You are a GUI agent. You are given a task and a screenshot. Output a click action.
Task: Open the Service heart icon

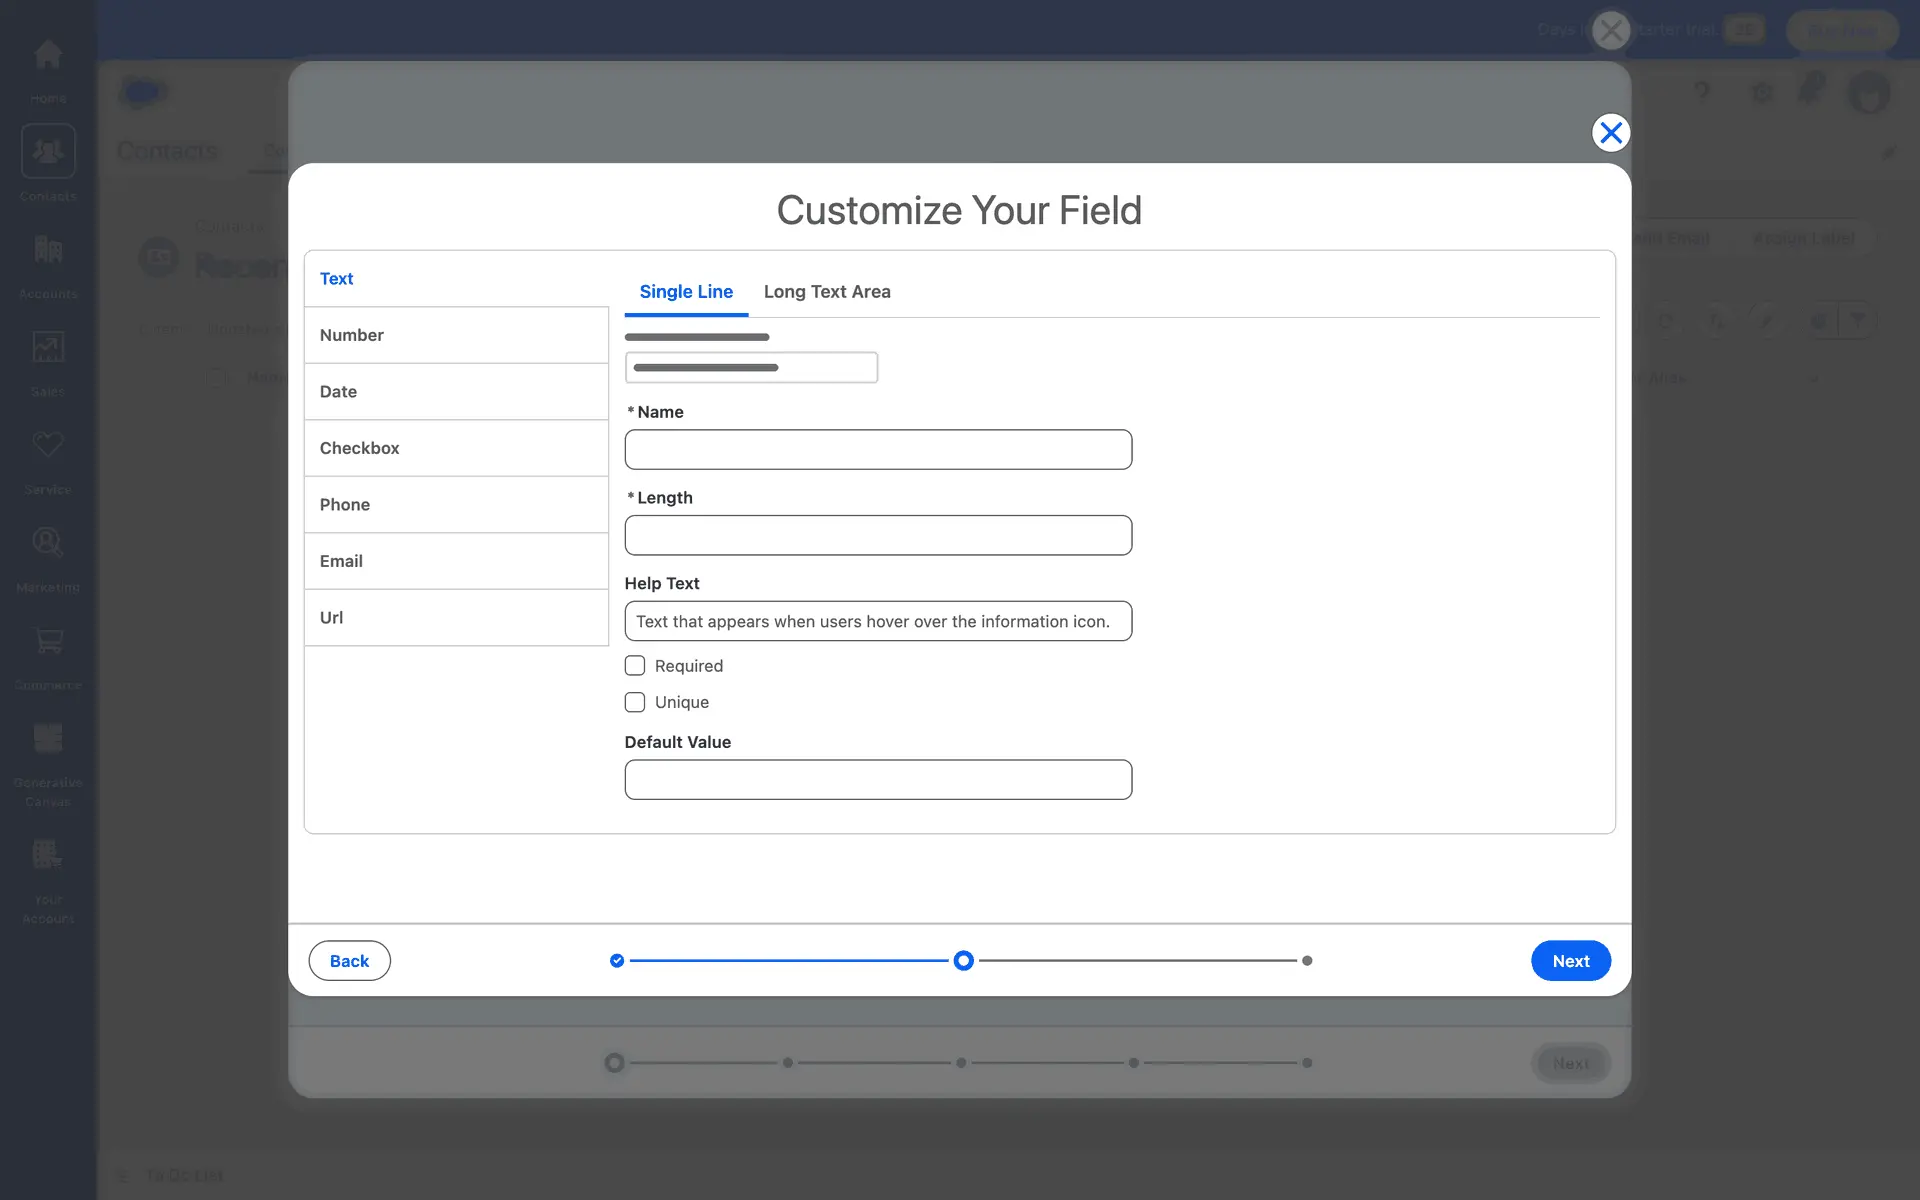48,445
